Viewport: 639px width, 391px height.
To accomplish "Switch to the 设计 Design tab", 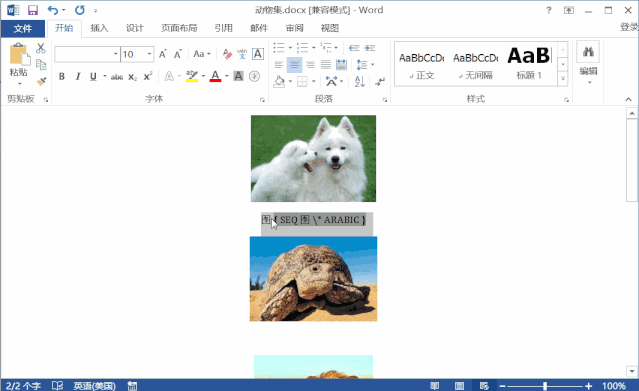I will (134, 28).
